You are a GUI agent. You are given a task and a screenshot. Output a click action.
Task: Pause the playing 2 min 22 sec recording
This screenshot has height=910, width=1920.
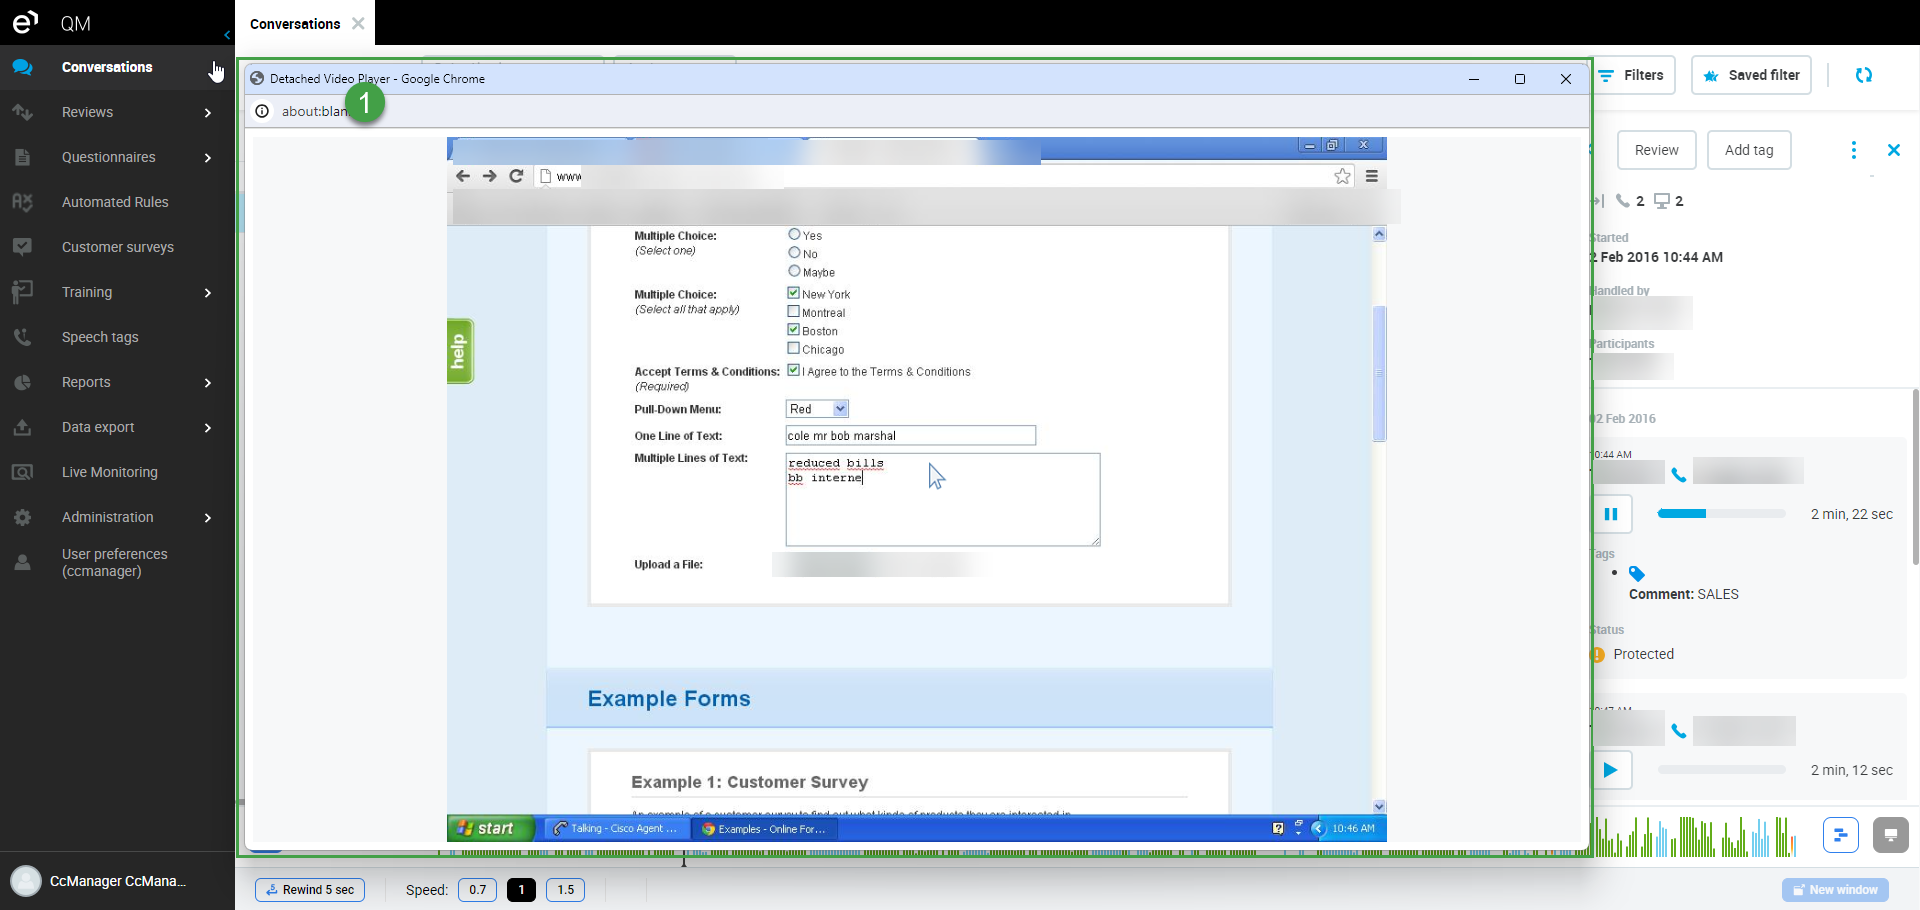(1611, 514)
